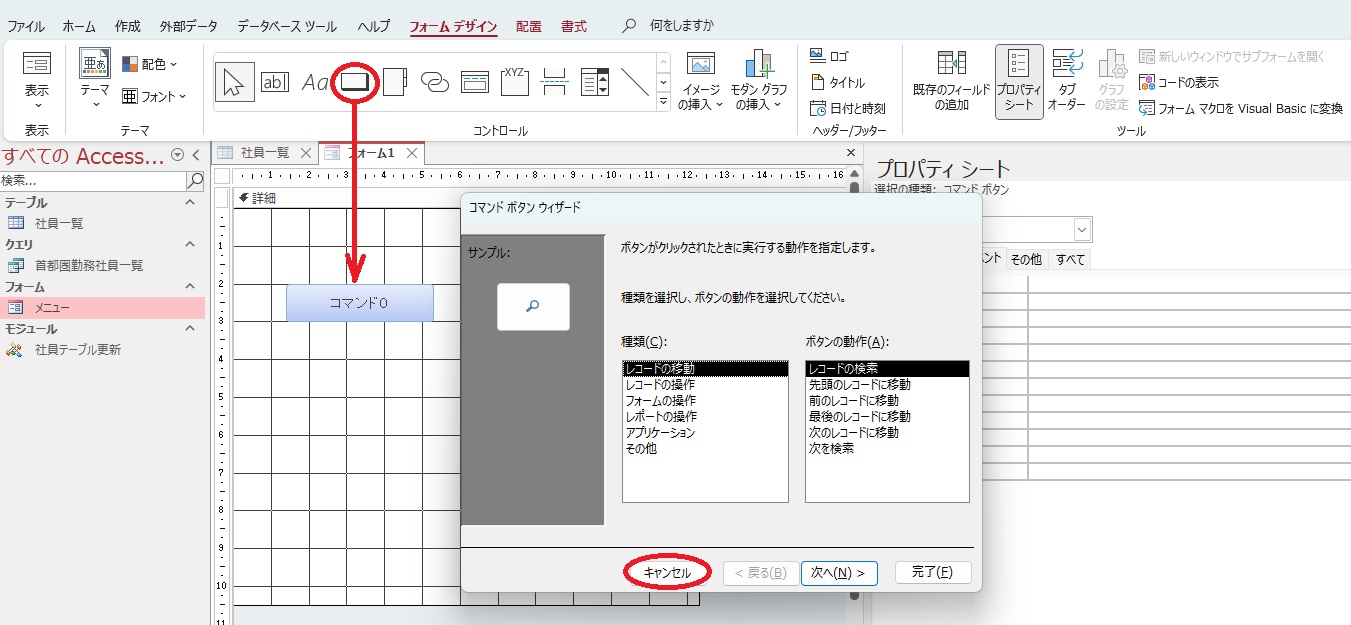Switch to the 配置 ribbon tab
1351x625 pixels.
click(x=528, y=26)
